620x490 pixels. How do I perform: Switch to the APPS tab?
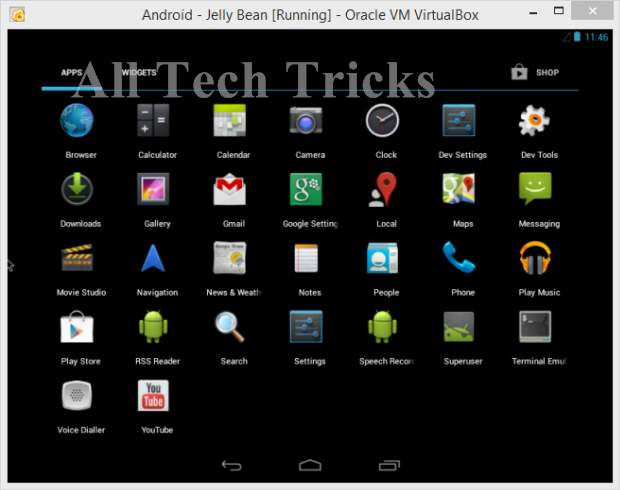(72, 72)
